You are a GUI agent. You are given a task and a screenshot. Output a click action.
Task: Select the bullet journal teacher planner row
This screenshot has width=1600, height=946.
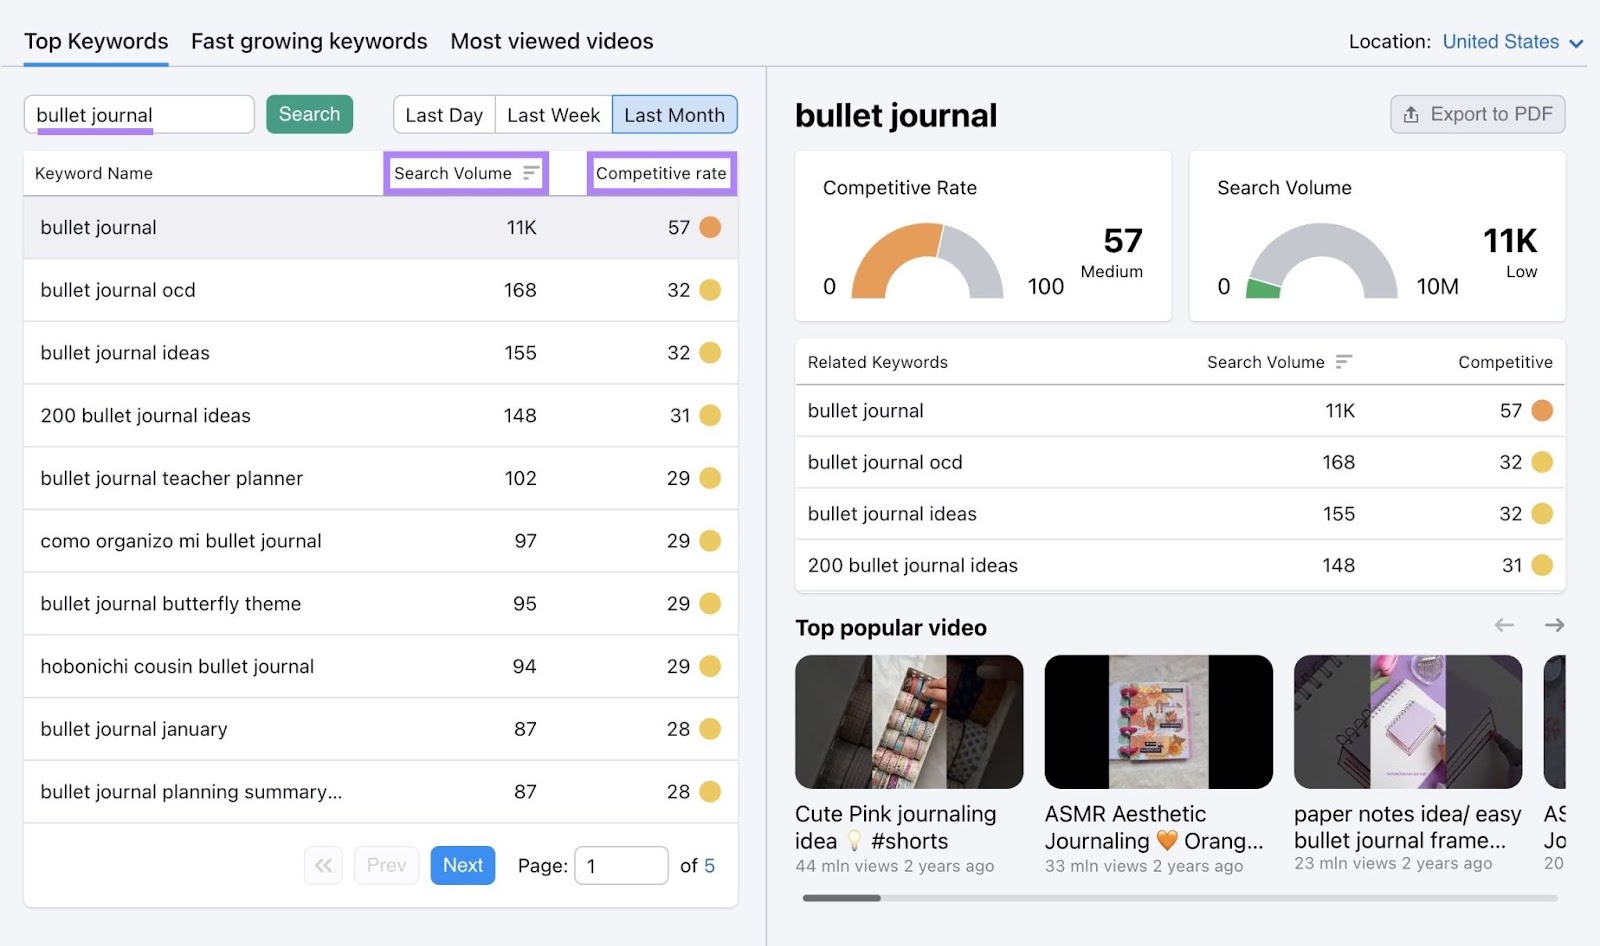click(381, 478)
